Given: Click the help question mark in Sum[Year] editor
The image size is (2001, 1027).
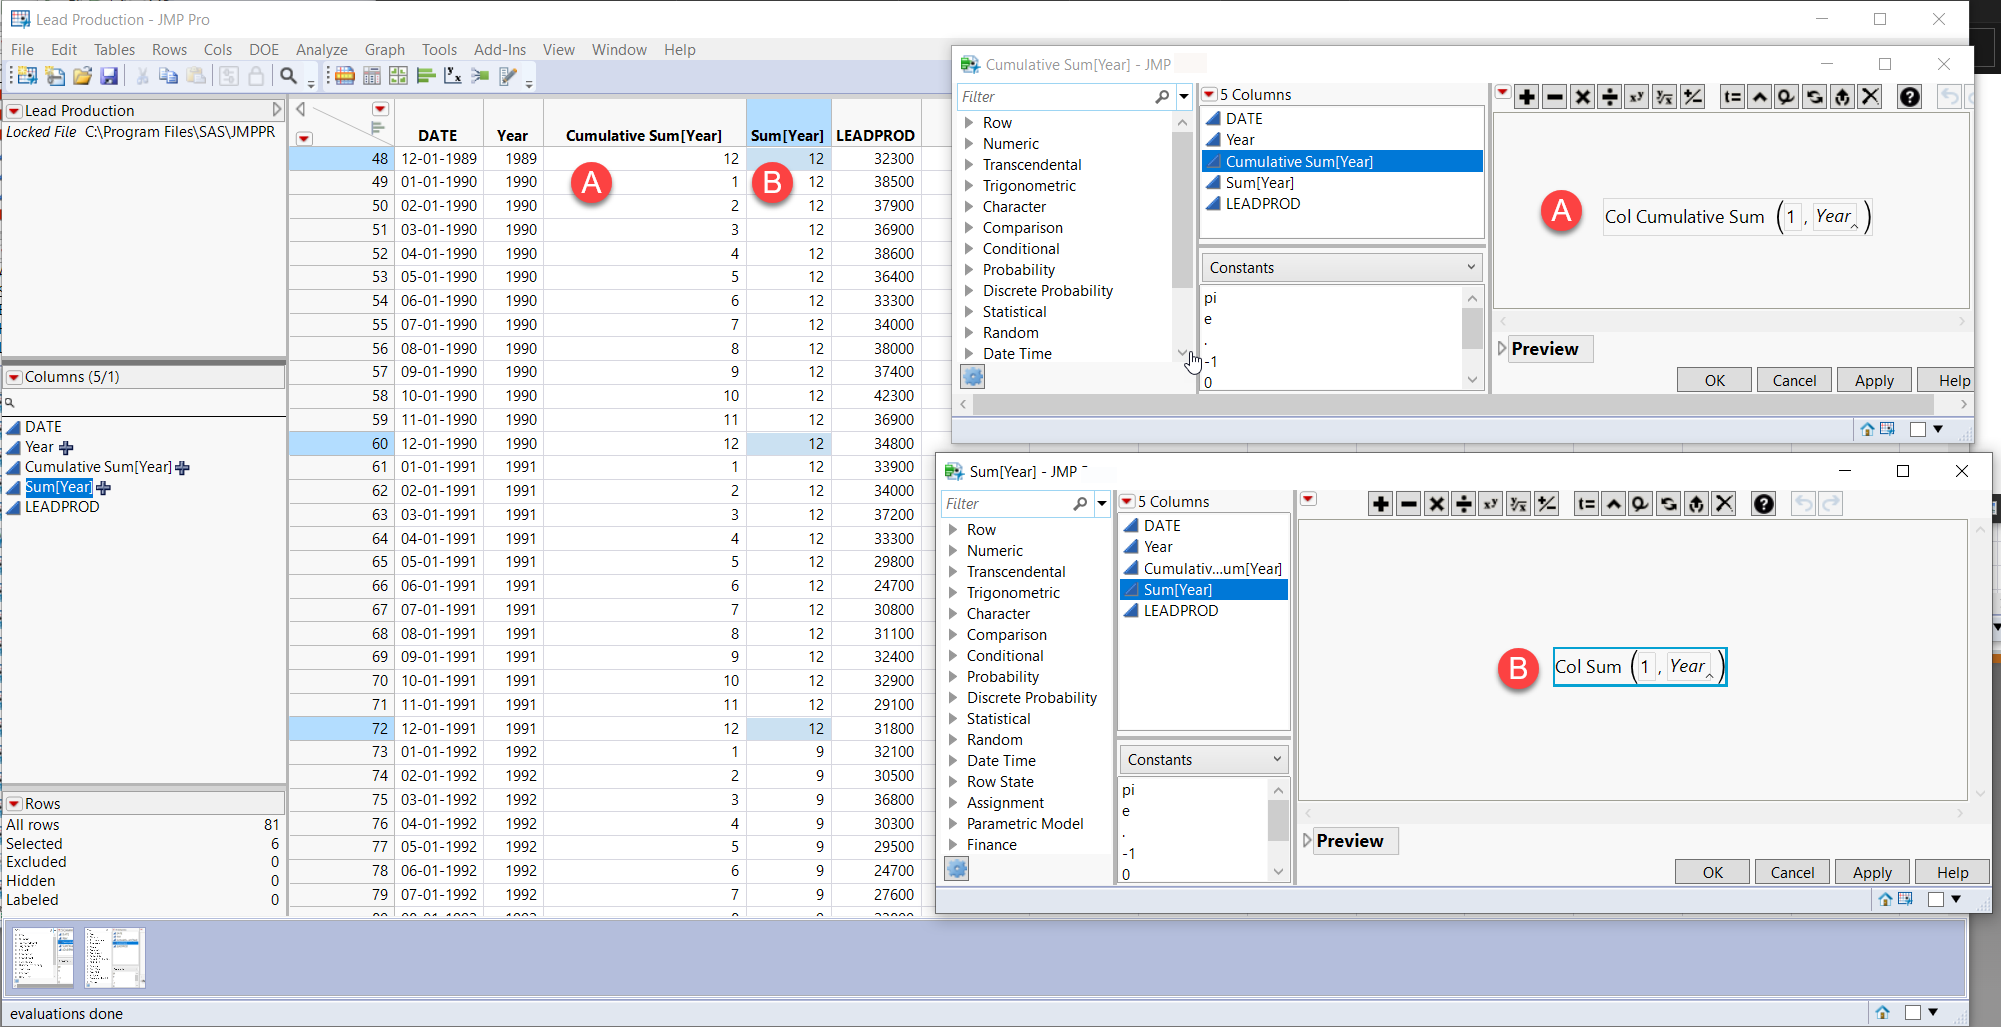Looking at the screenshot, I should tap(1763, 504).
